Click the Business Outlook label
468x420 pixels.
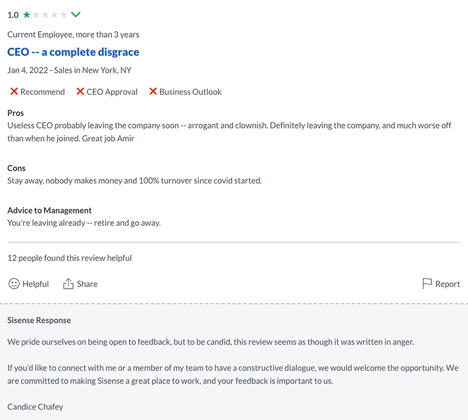(x=190, y=92)
